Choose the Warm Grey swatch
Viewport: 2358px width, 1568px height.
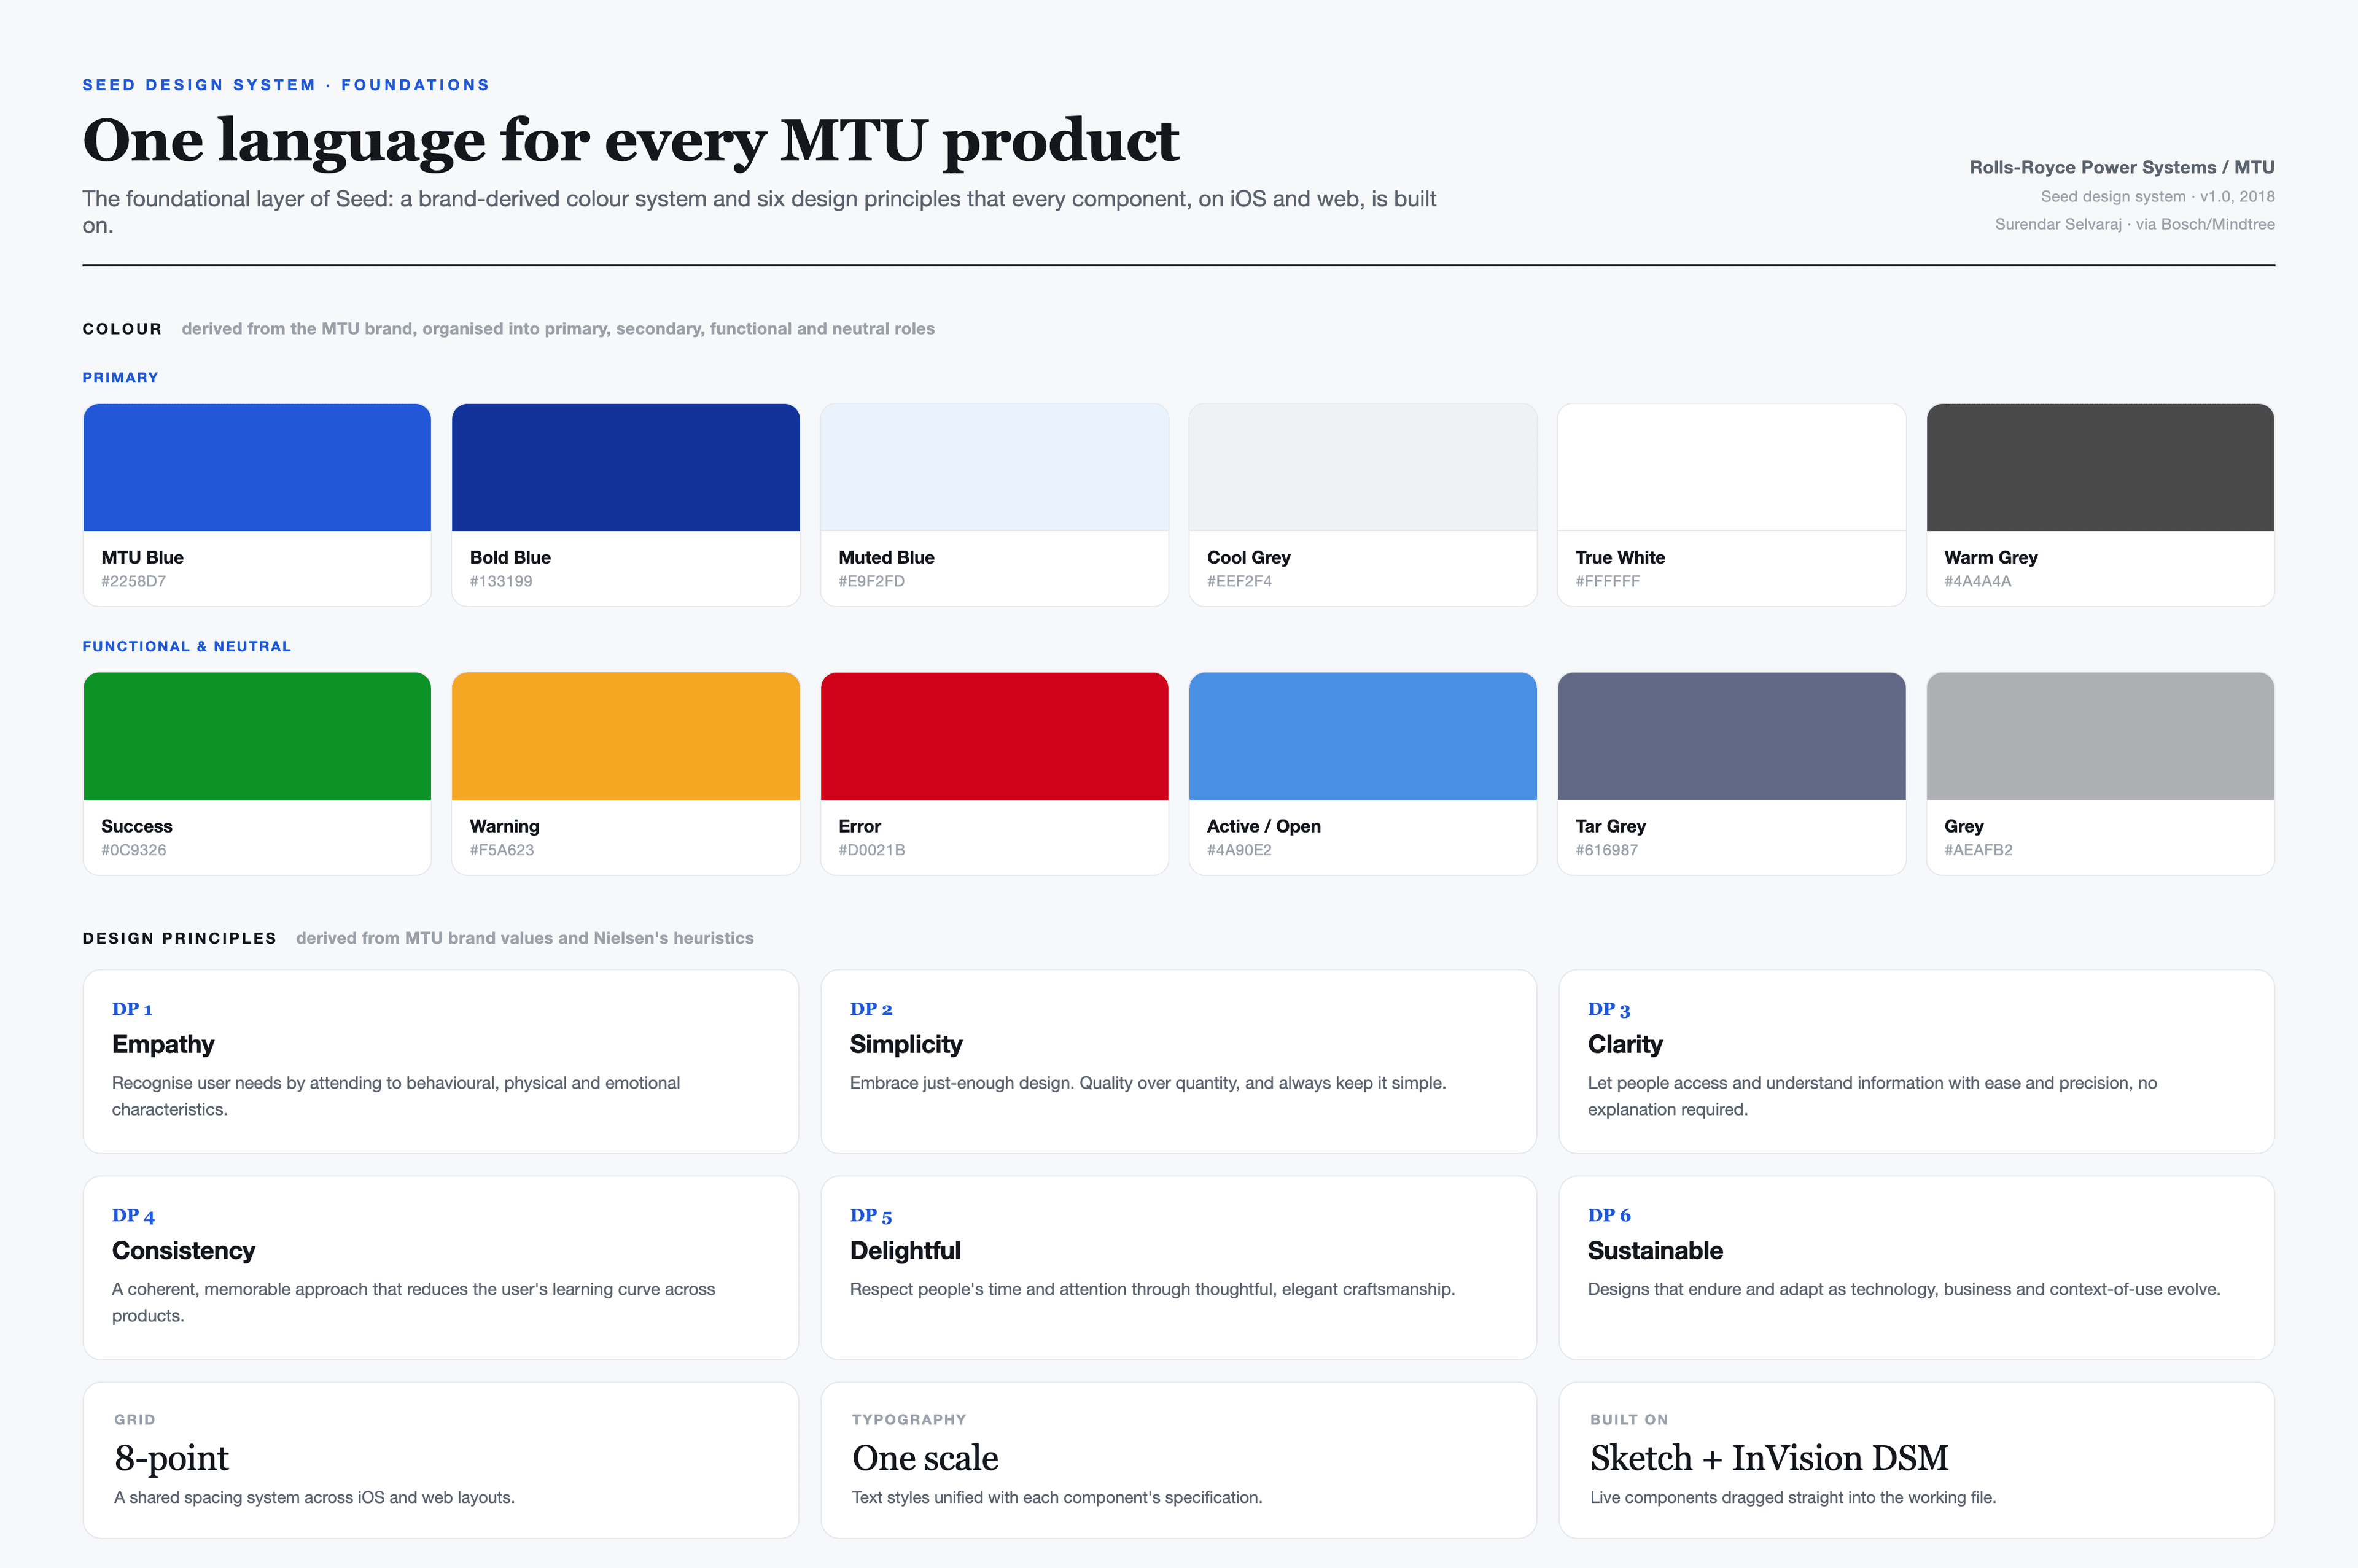click(2100, 467)
